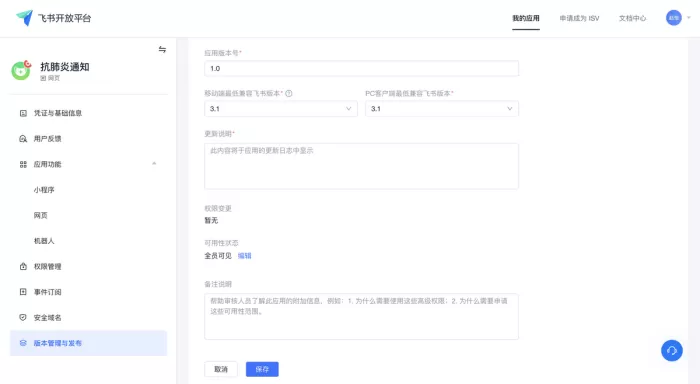Click the 版本管理与发布 layers icon
The width and height of the screenshot is (700, 384).
pyautogui.click(x=23, y=343)
